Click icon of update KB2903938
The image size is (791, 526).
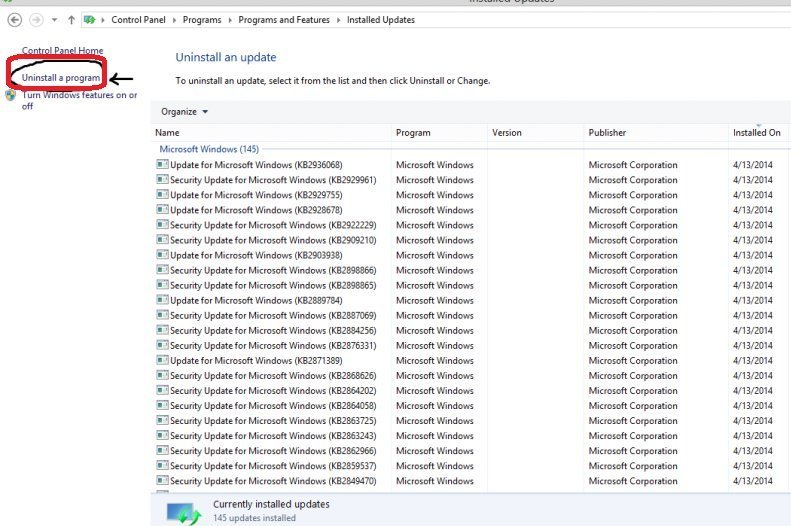tap(162, 255)
